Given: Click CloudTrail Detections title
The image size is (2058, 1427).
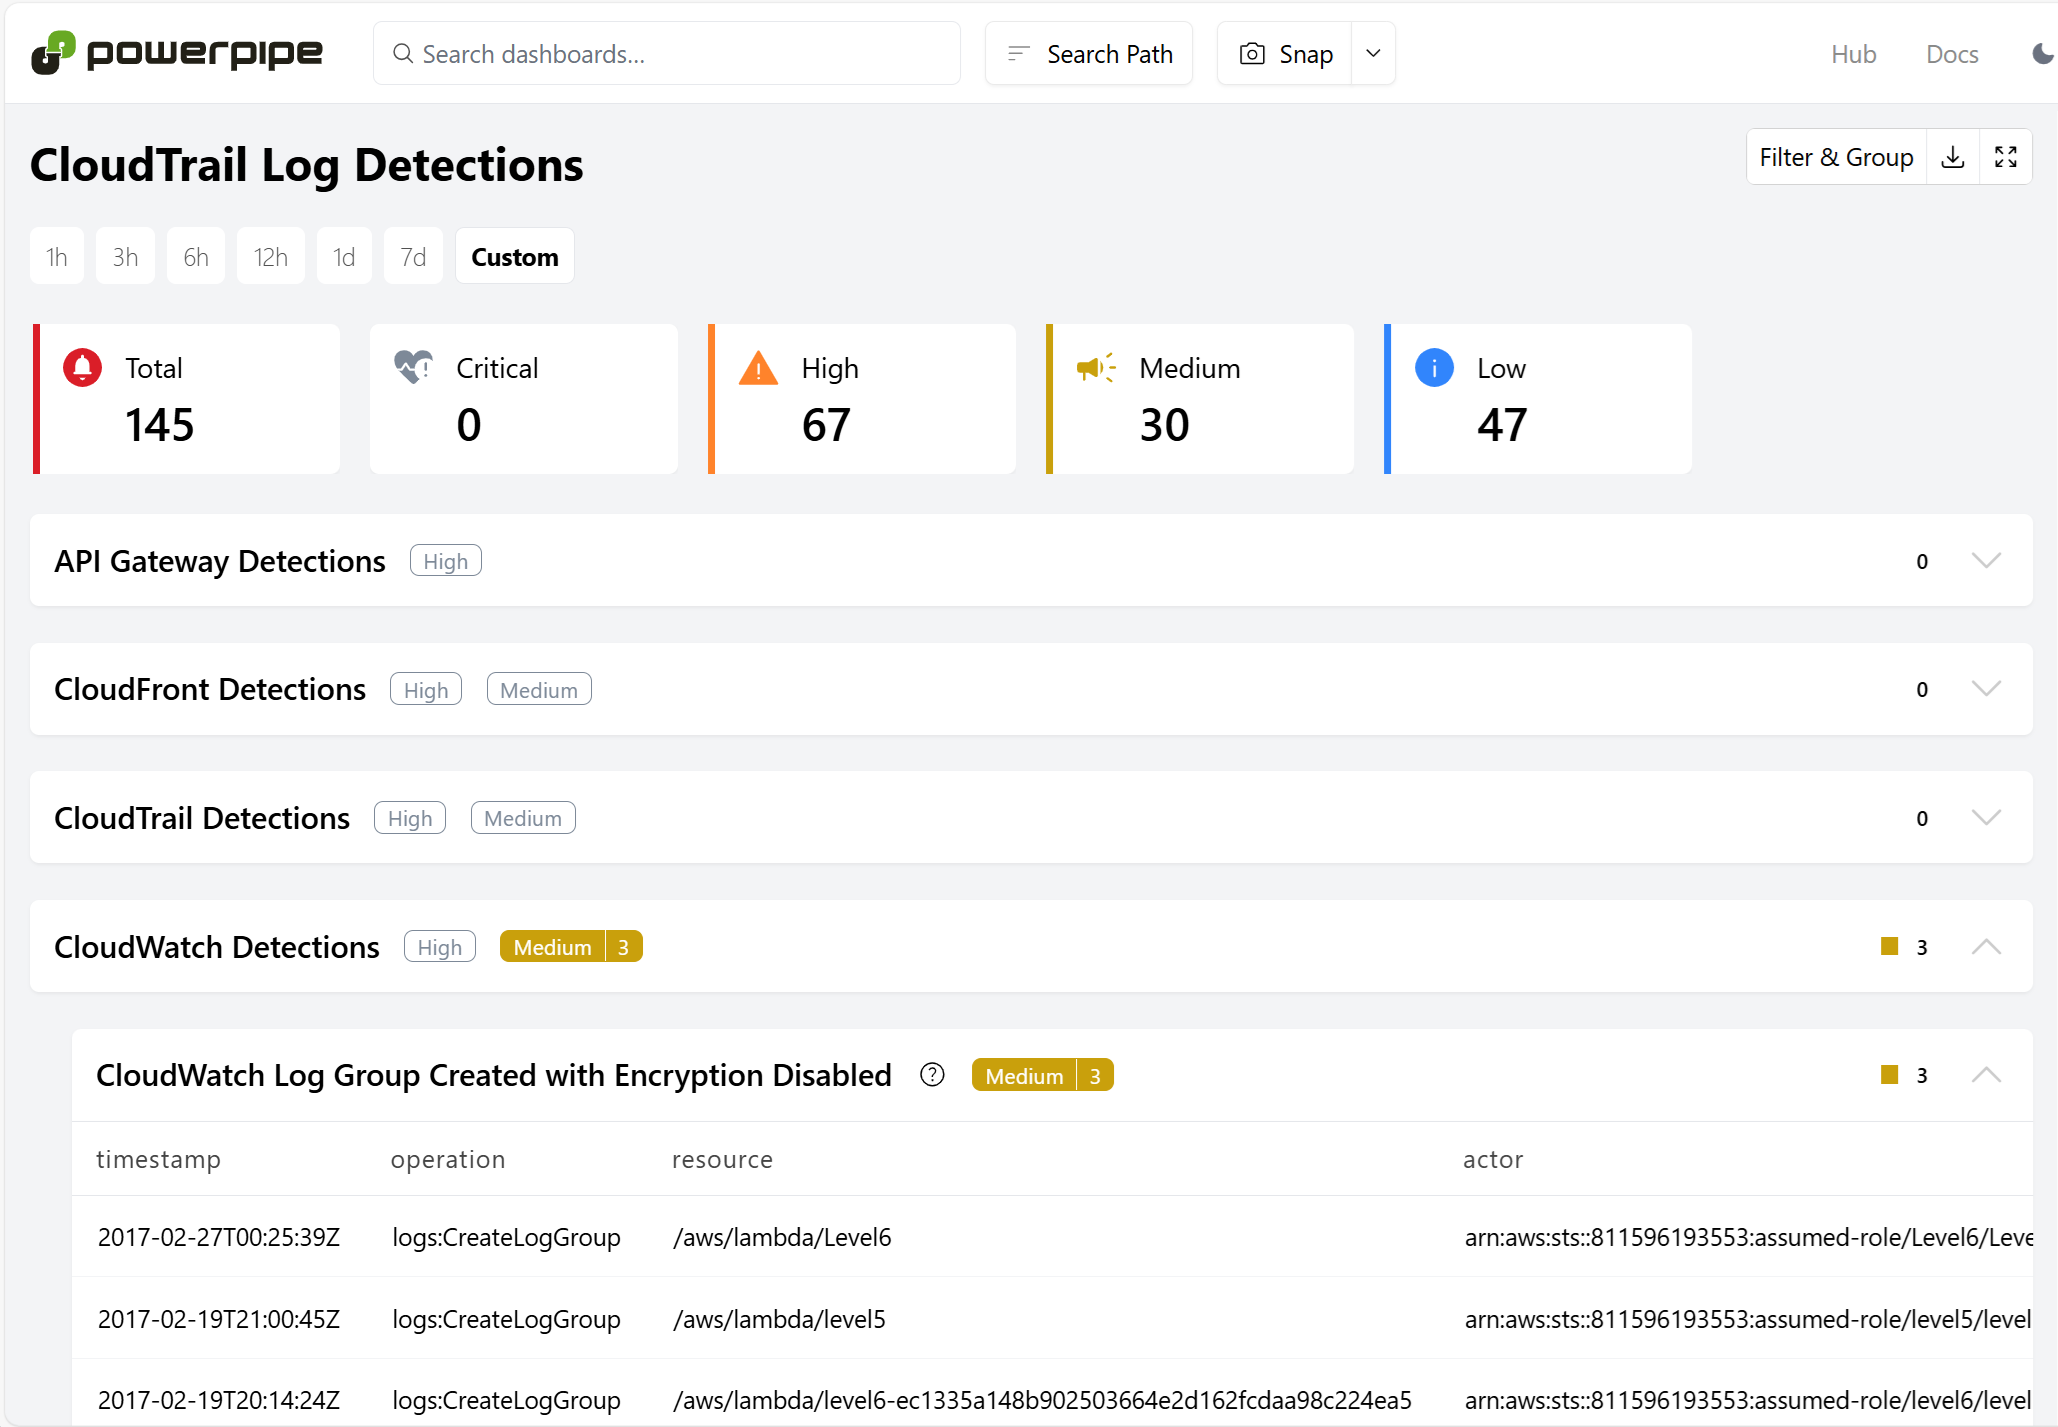Looking at the screenshot, I should pyautogui.click(x=202, y=818).
